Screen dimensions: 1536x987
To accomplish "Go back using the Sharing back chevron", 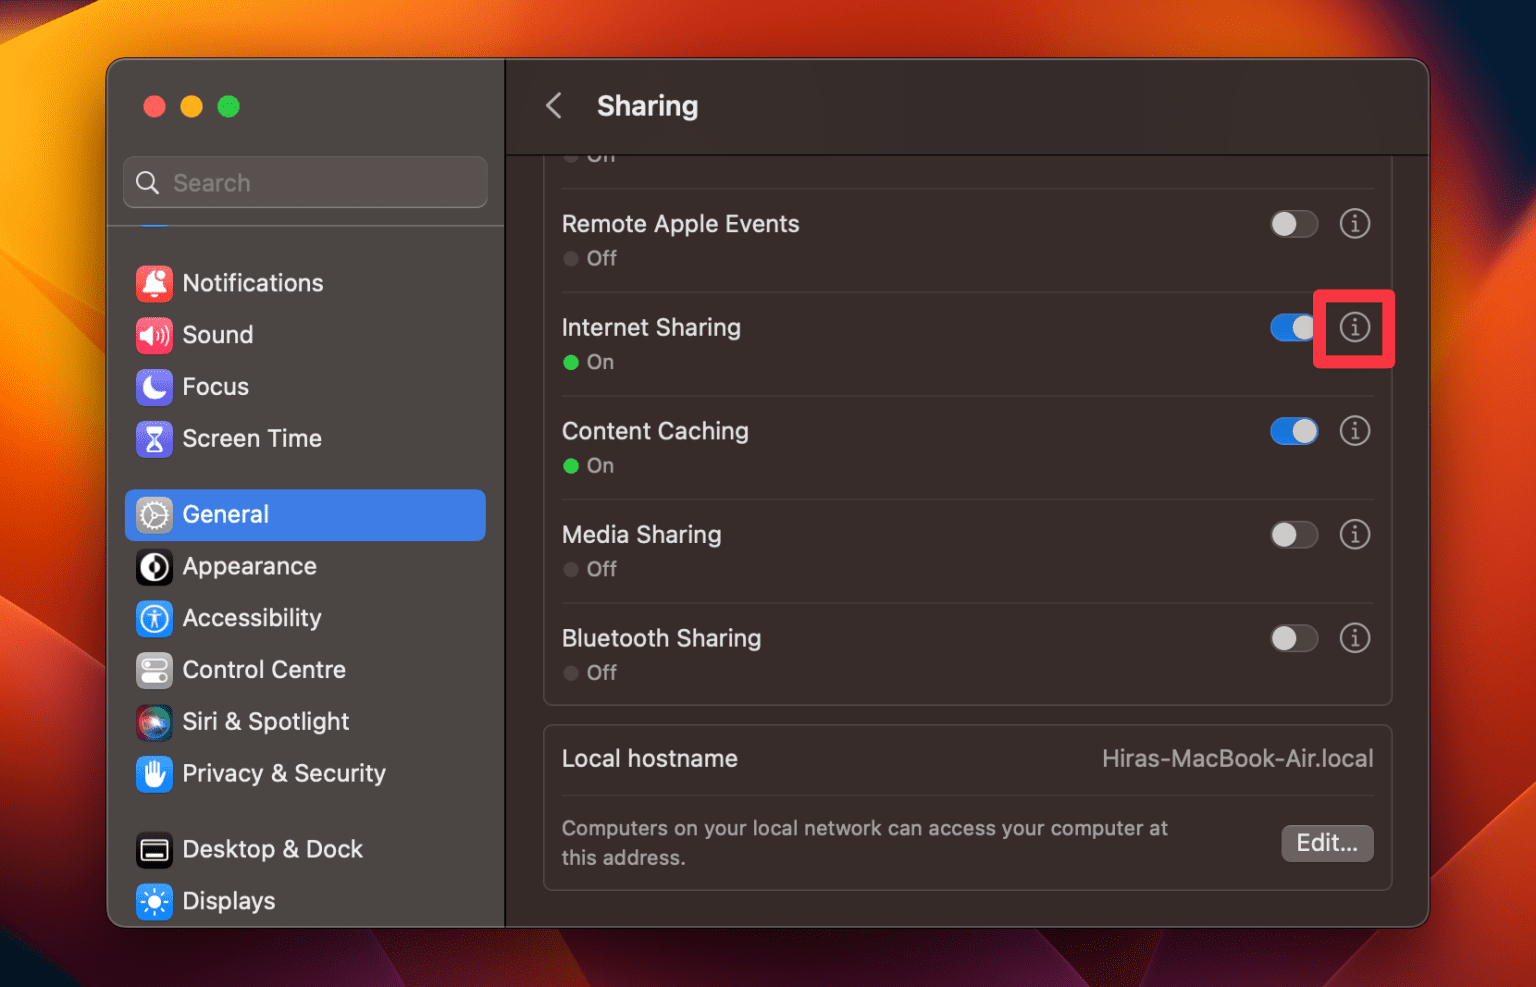I will [554, 105].
